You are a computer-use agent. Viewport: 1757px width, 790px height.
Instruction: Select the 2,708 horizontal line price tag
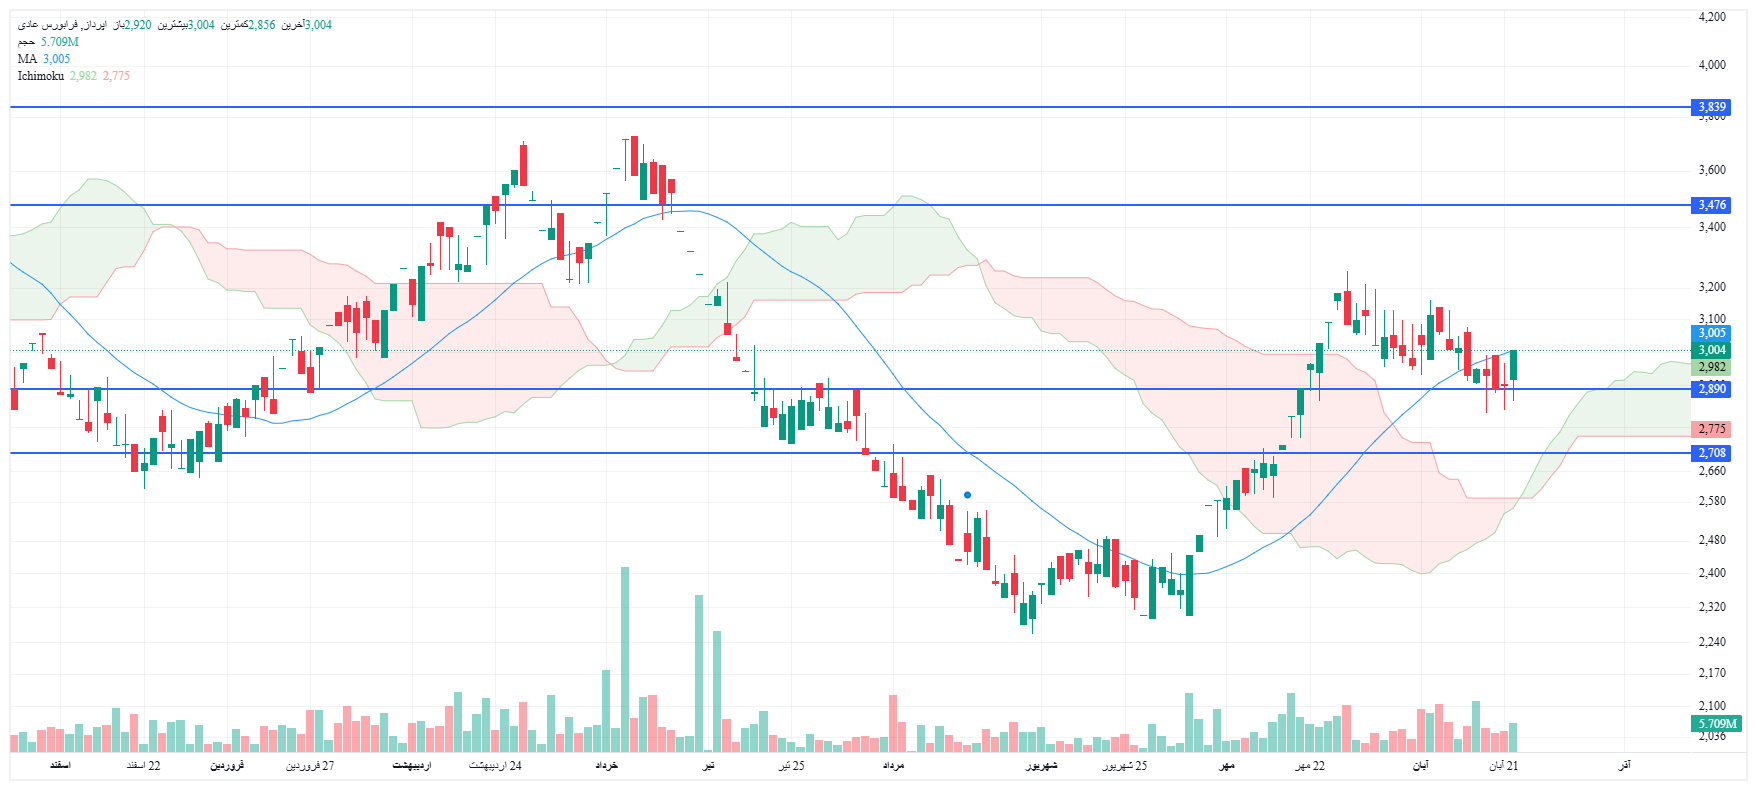point(1712,453)
